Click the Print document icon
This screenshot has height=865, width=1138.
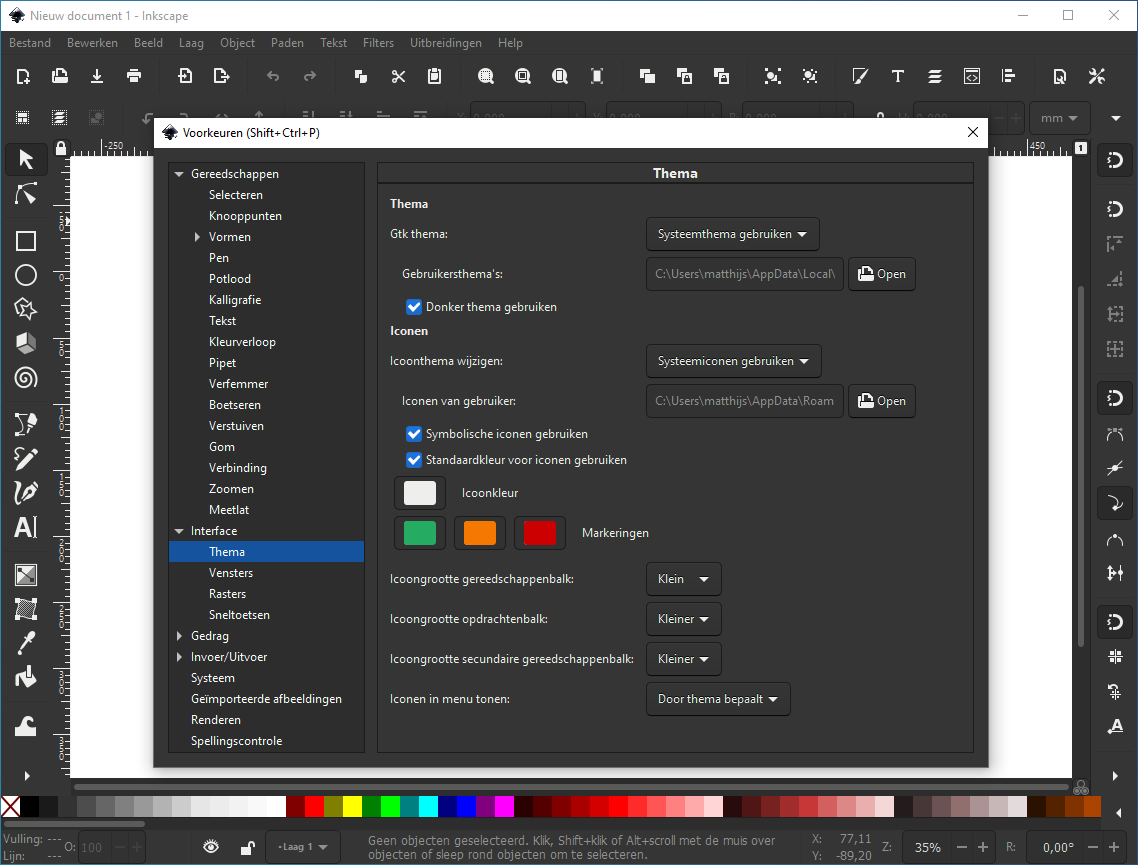(134, 76)
